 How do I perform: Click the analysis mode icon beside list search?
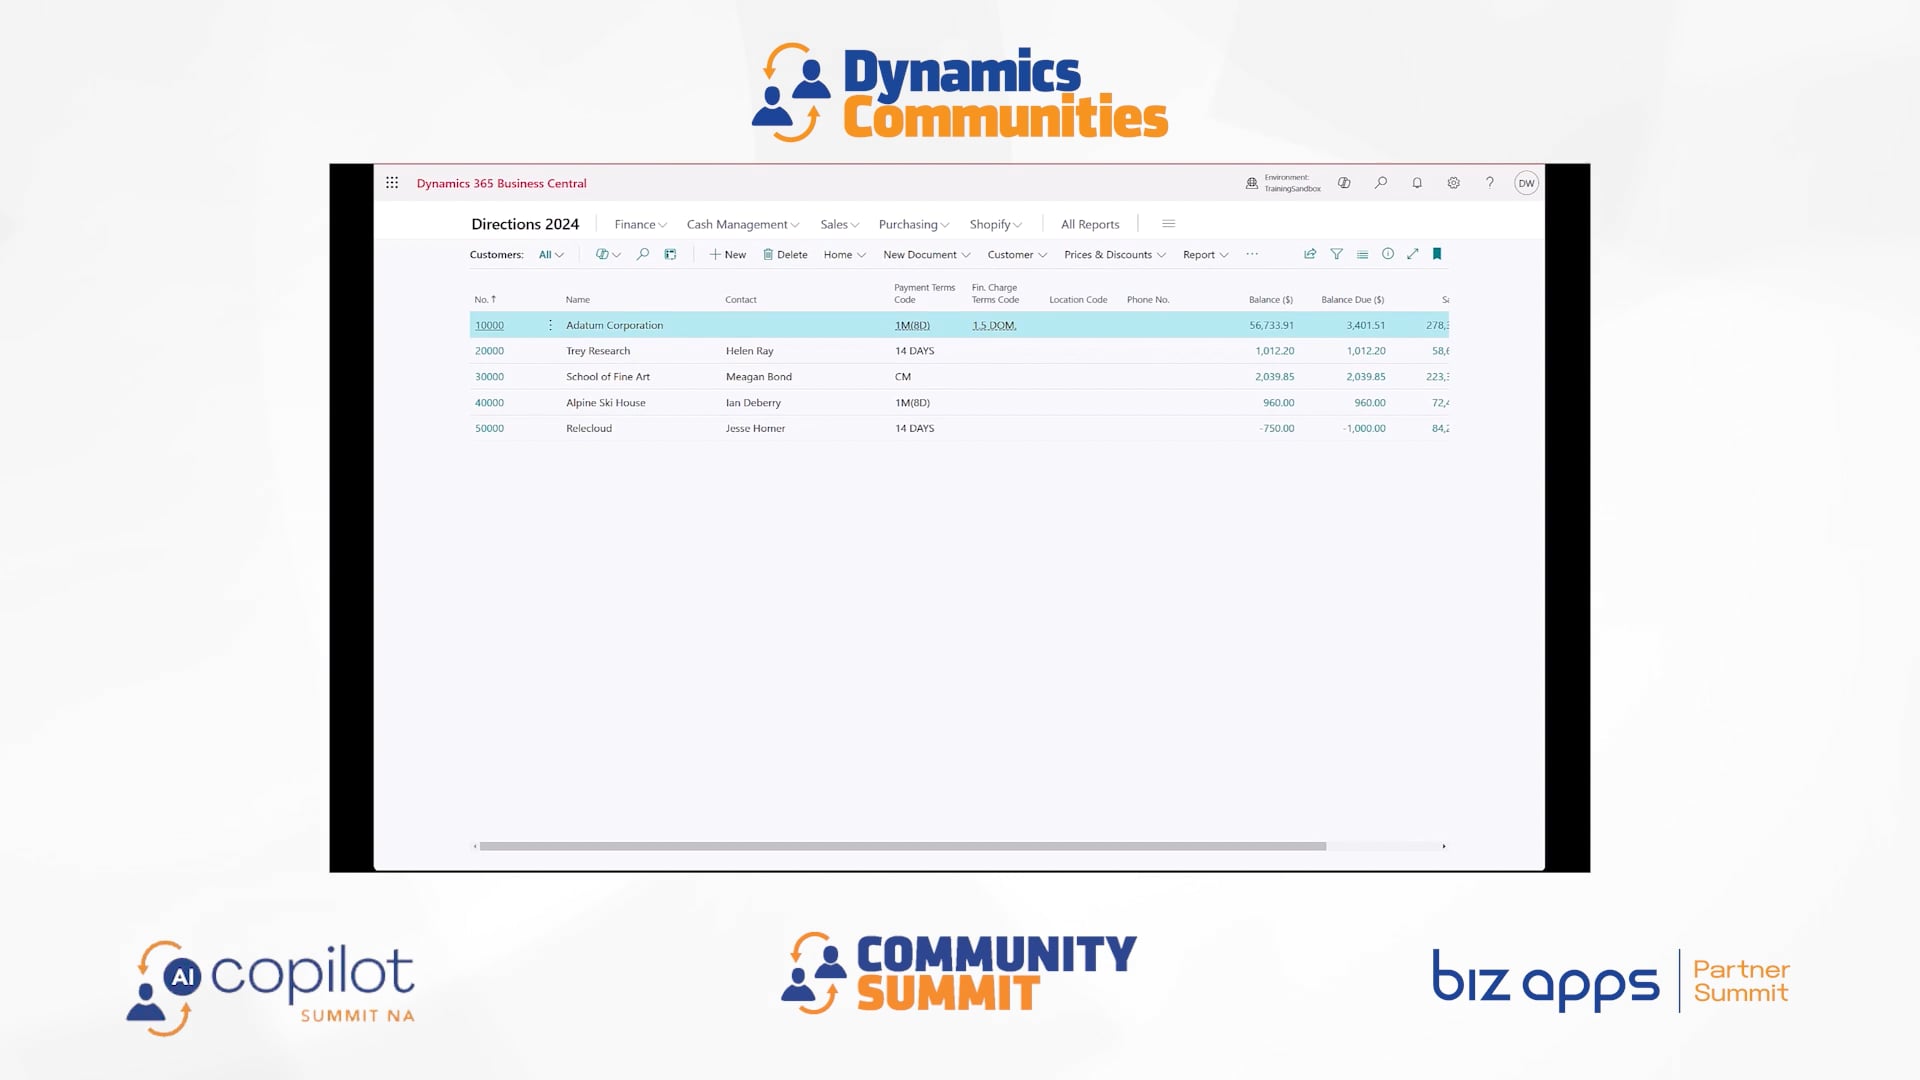pos(670,254)
